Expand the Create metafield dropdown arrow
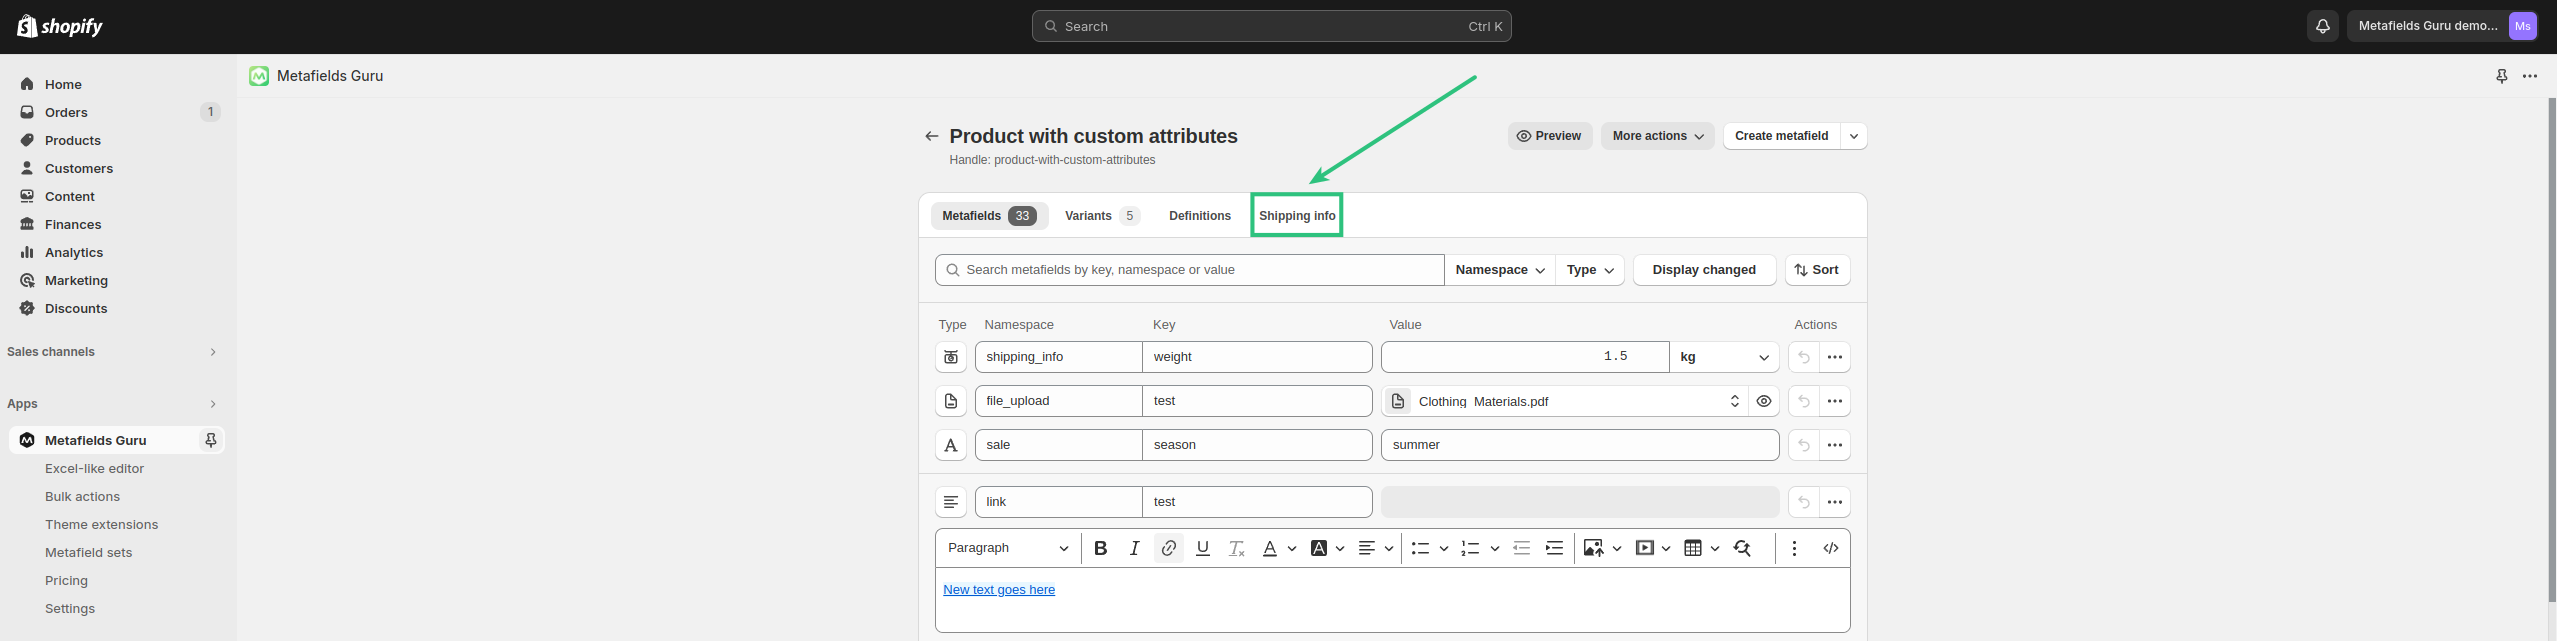Image resolution: width=2557 pixels, height=641 pixels. tap(1854, 136)
